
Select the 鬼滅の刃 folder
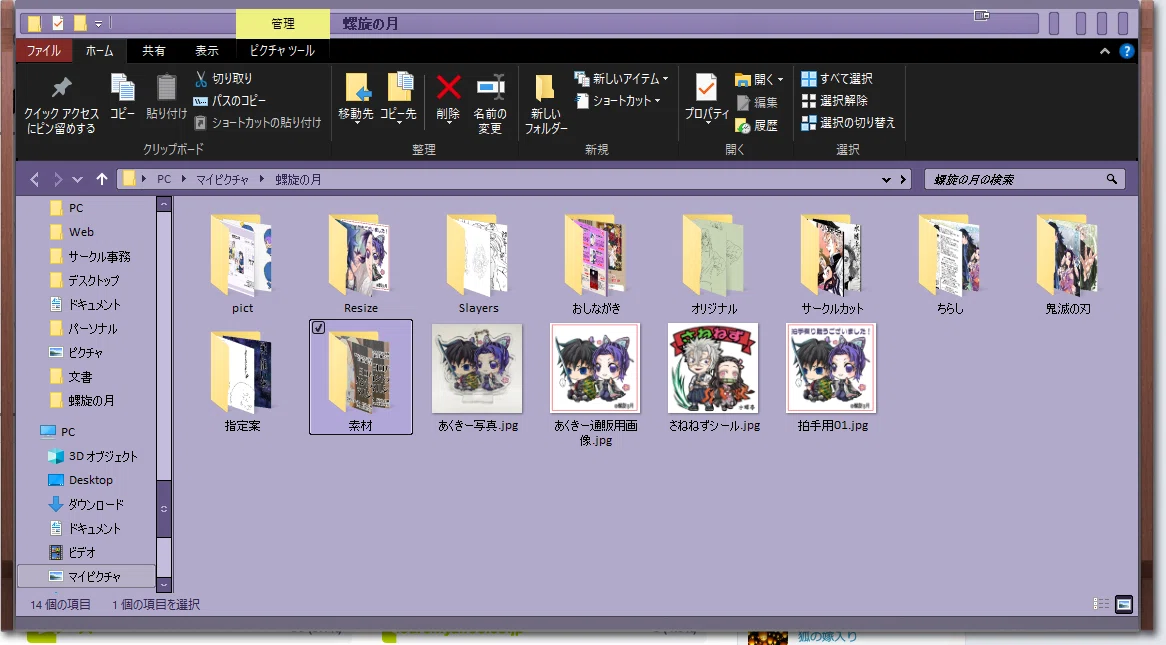coord(1068,264)
